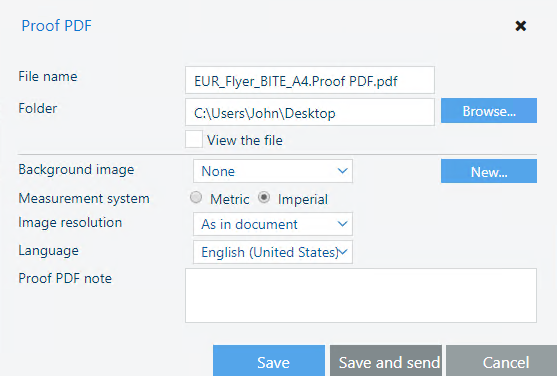Click the Proof PDF note text area
557x376 pixels.
pyautogui.click(x=361, y=295)
